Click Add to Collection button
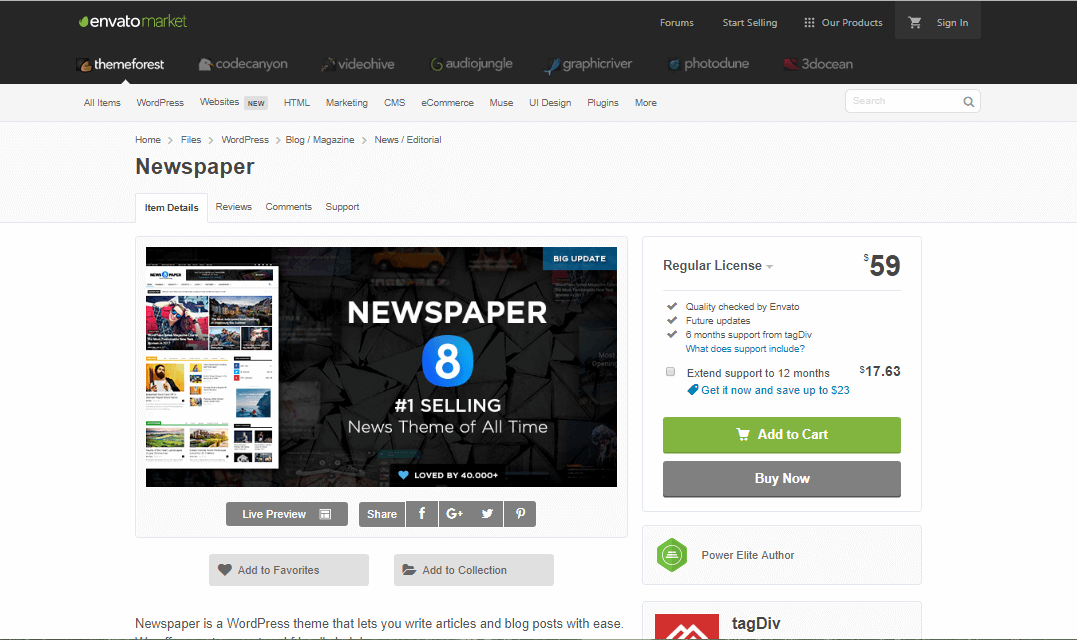The height and width of the screenshot is (640, 1077). (x=474, y=570)
